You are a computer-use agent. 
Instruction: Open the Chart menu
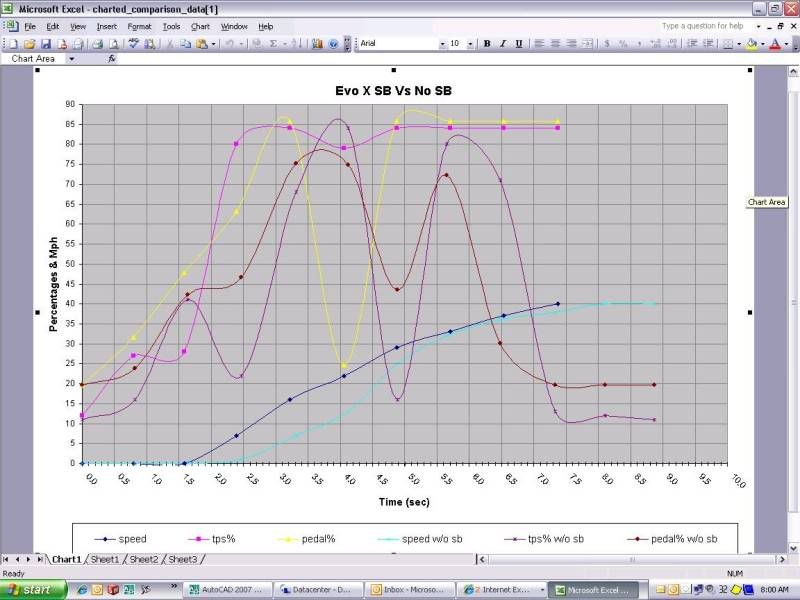200,27
